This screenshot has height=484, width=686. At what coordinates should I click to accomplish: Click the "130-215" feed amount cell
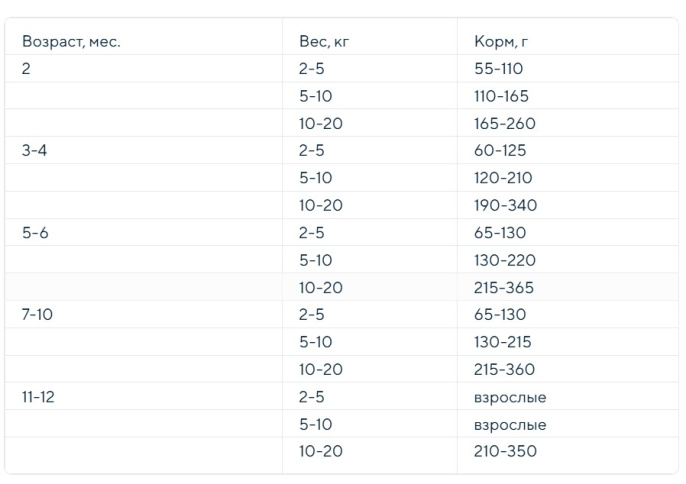[502, 342]
